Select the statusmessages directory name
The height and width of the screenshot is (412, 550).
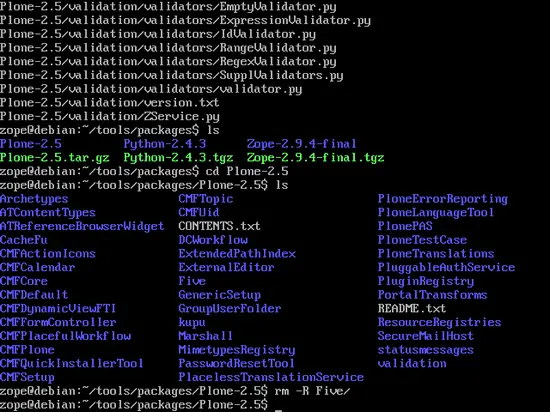click(426, 350)
